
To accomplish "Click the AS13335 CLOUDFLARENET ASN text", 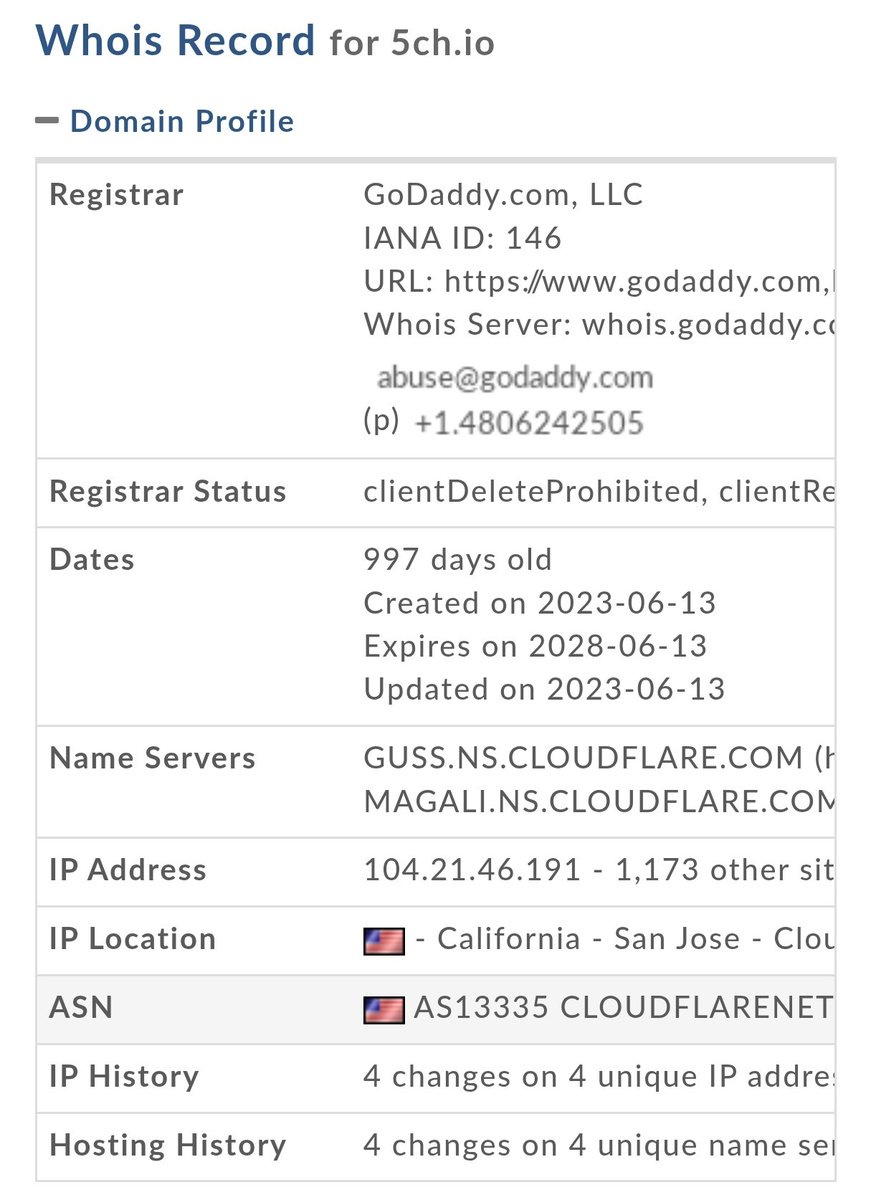I will [x=621, y=1008].
